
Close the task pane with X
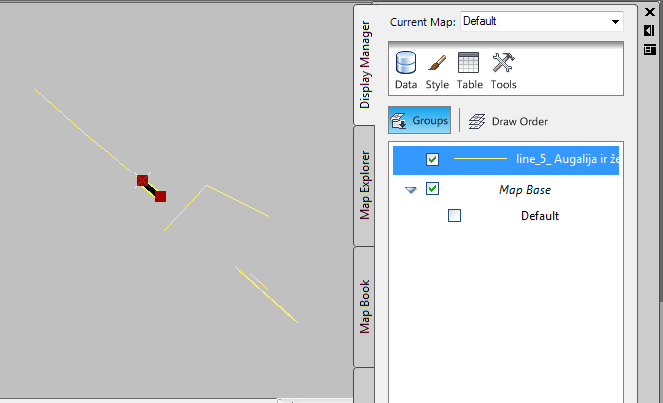650,12
